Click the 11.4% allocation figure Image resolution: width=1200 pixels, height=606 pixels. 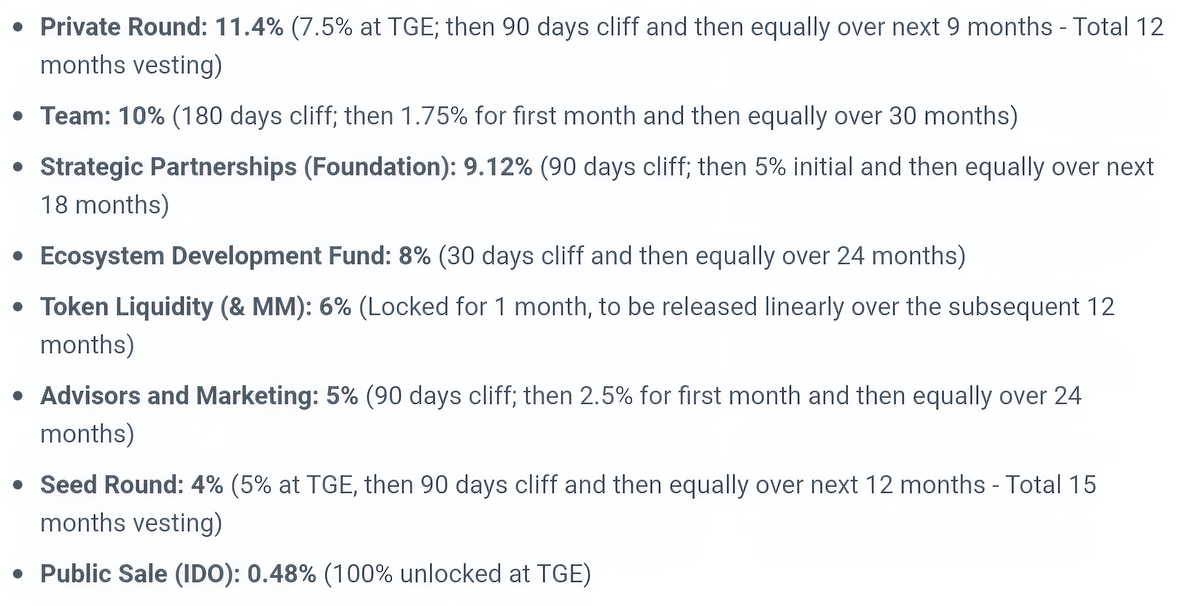(248, 27)
